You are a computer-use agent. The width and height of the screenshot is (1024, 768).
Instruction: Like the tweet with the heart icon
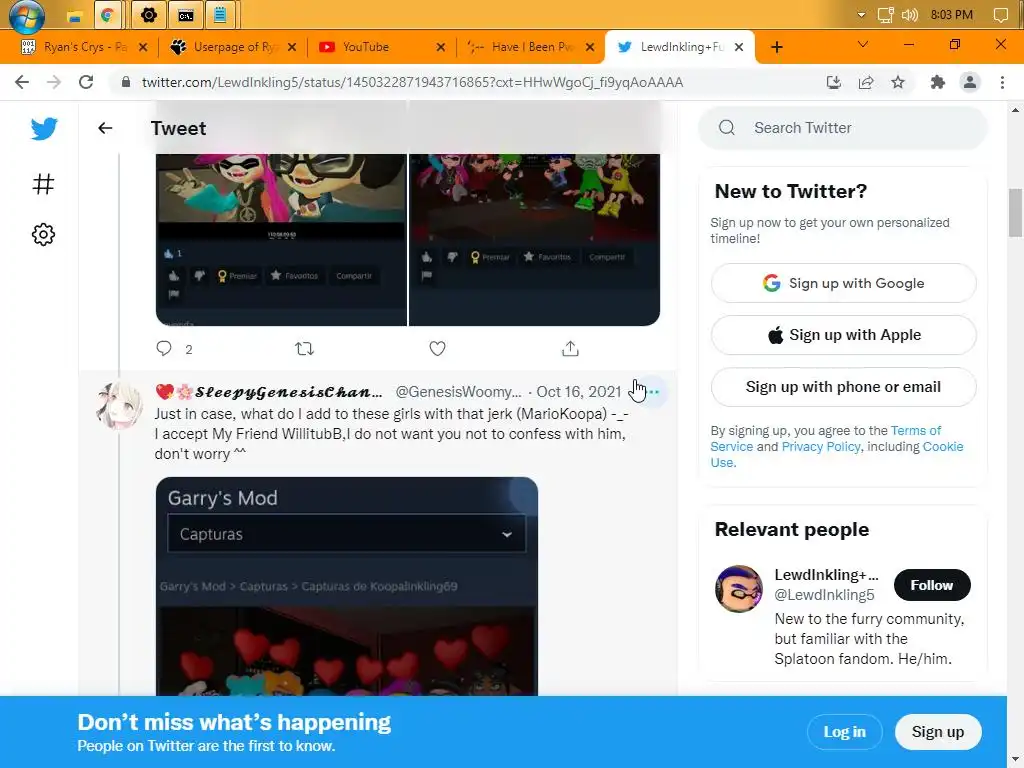point(438,349)
